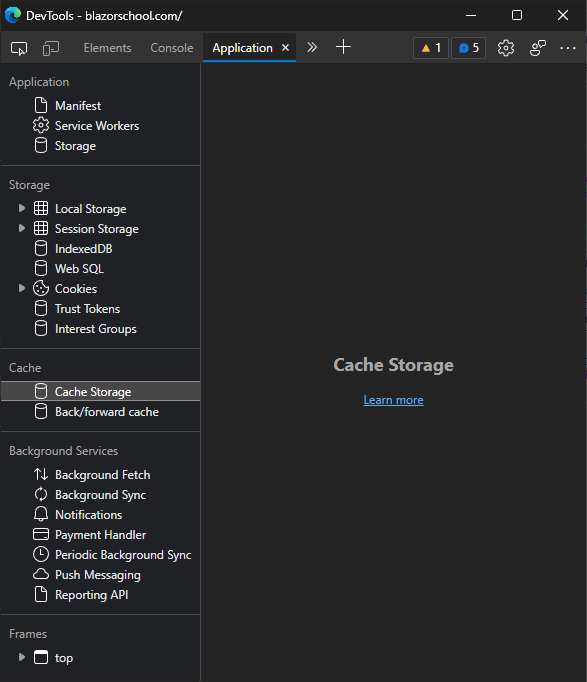This screenshot has width=587, height=682.
Task: Select the Cookies entry
Action: (x=76, y=289)
